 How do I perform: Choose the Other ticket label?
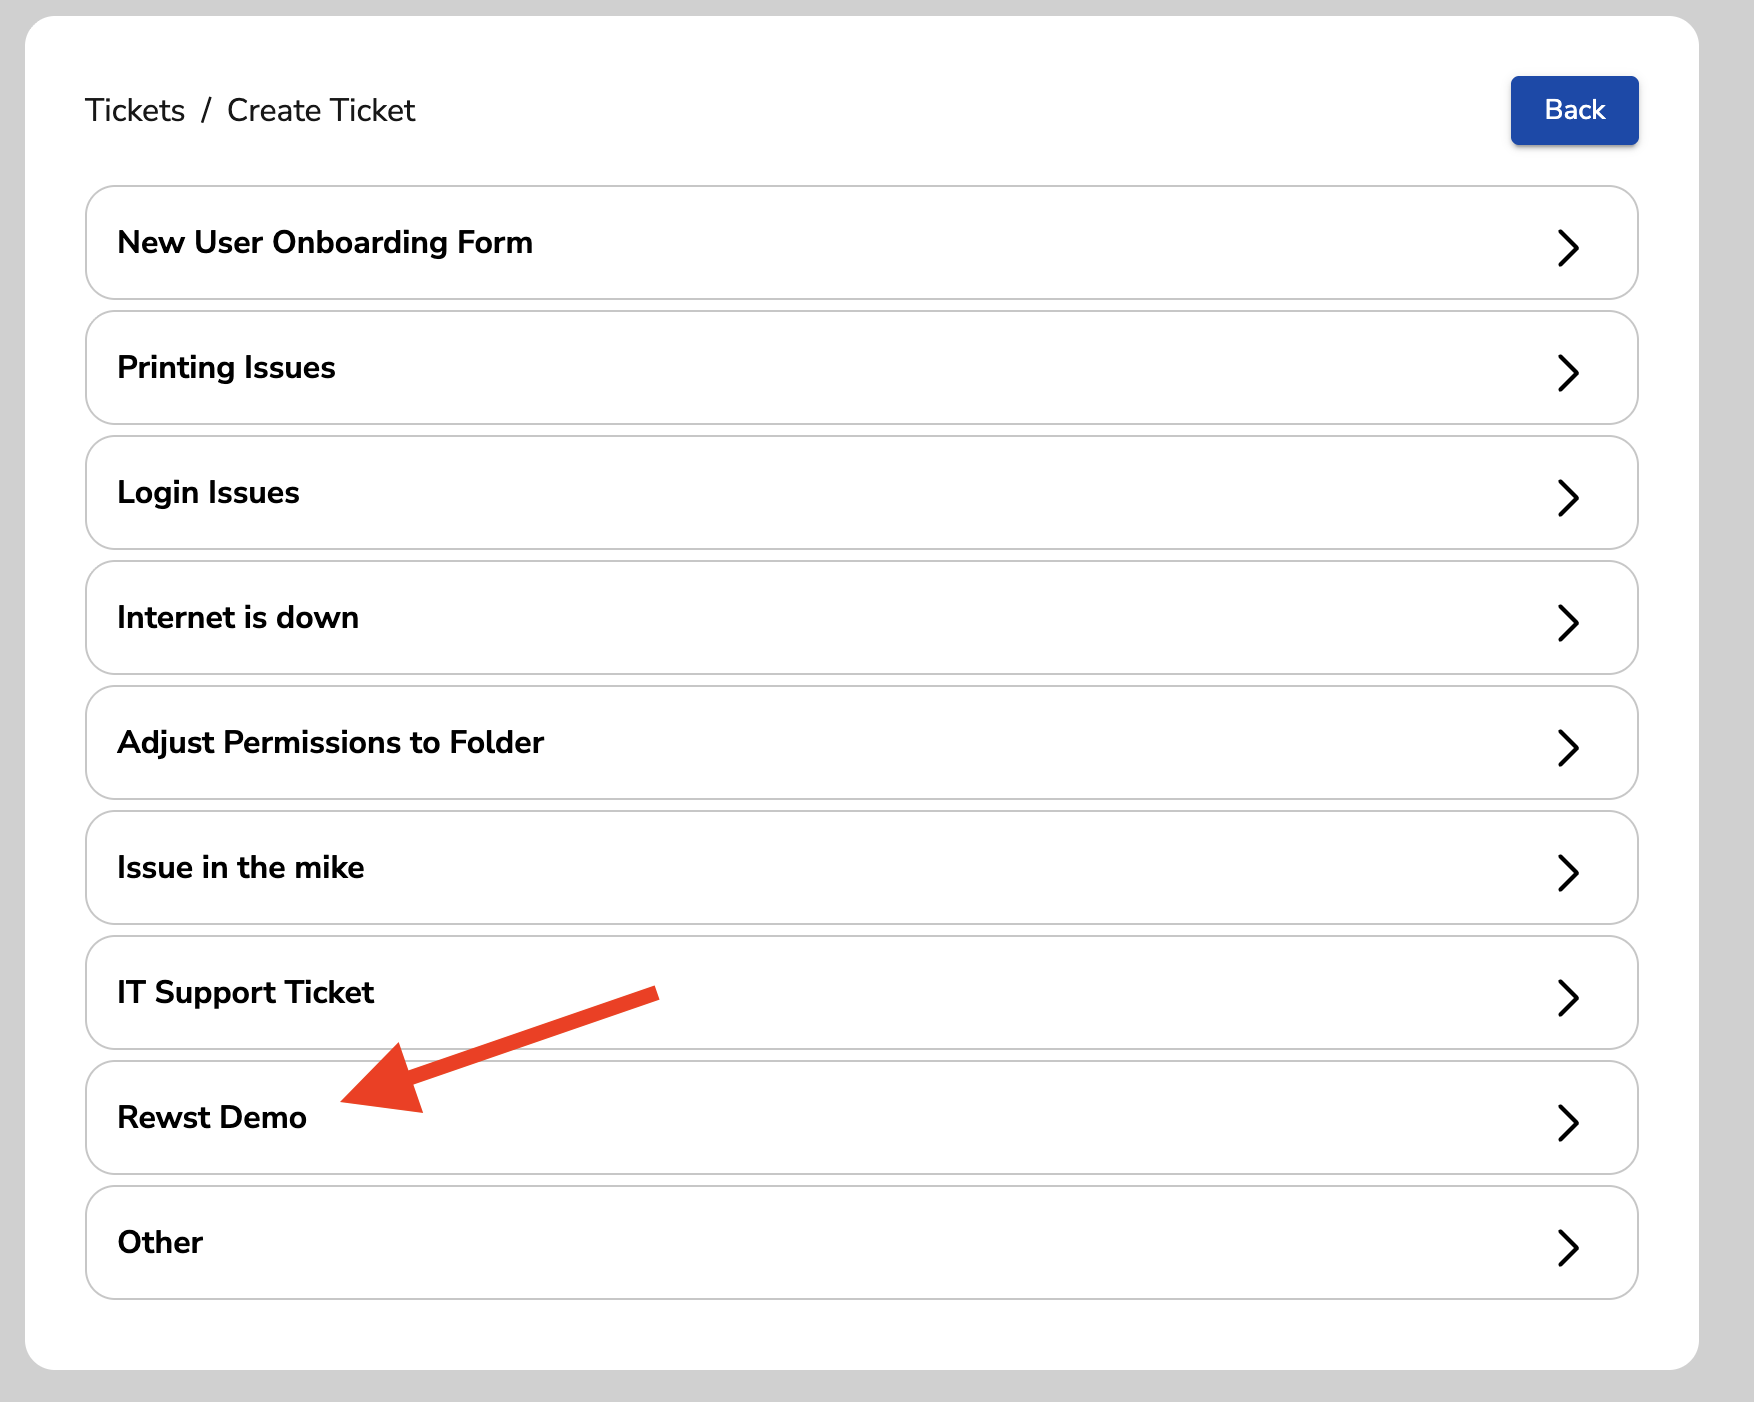coord(160,1242)
